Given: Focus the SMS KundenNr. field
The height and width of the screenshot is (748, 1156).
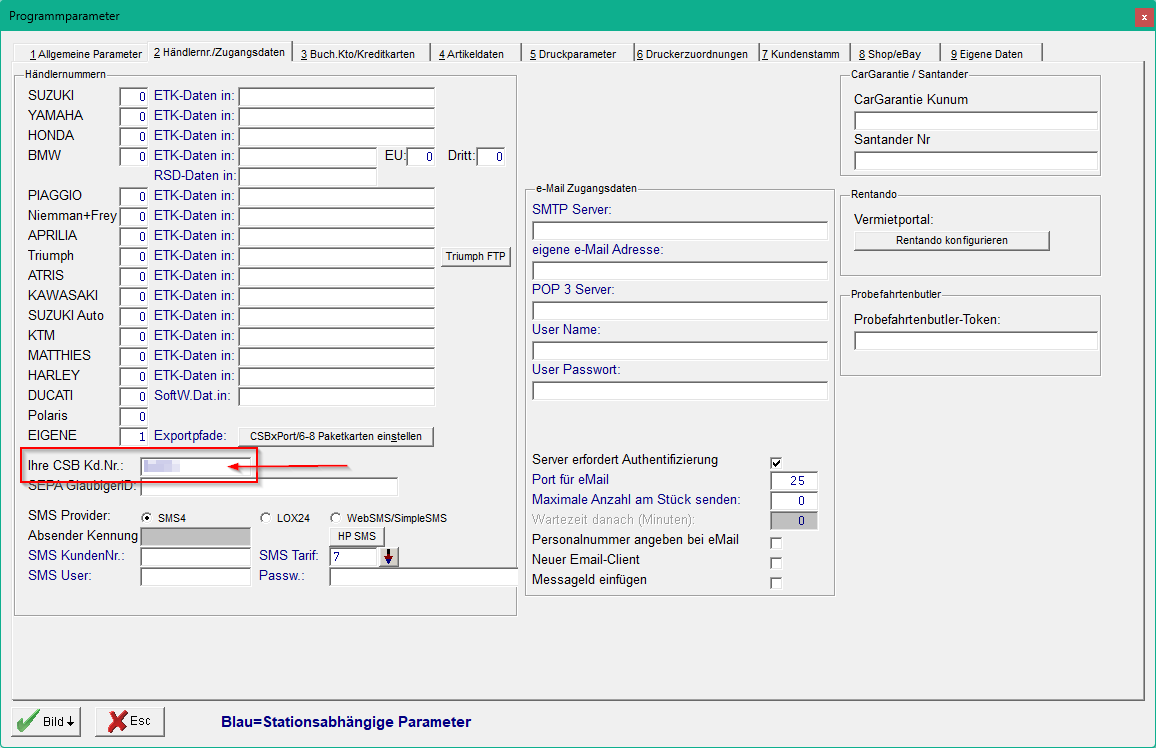Looking at the screenshot, I should point(196,556).
